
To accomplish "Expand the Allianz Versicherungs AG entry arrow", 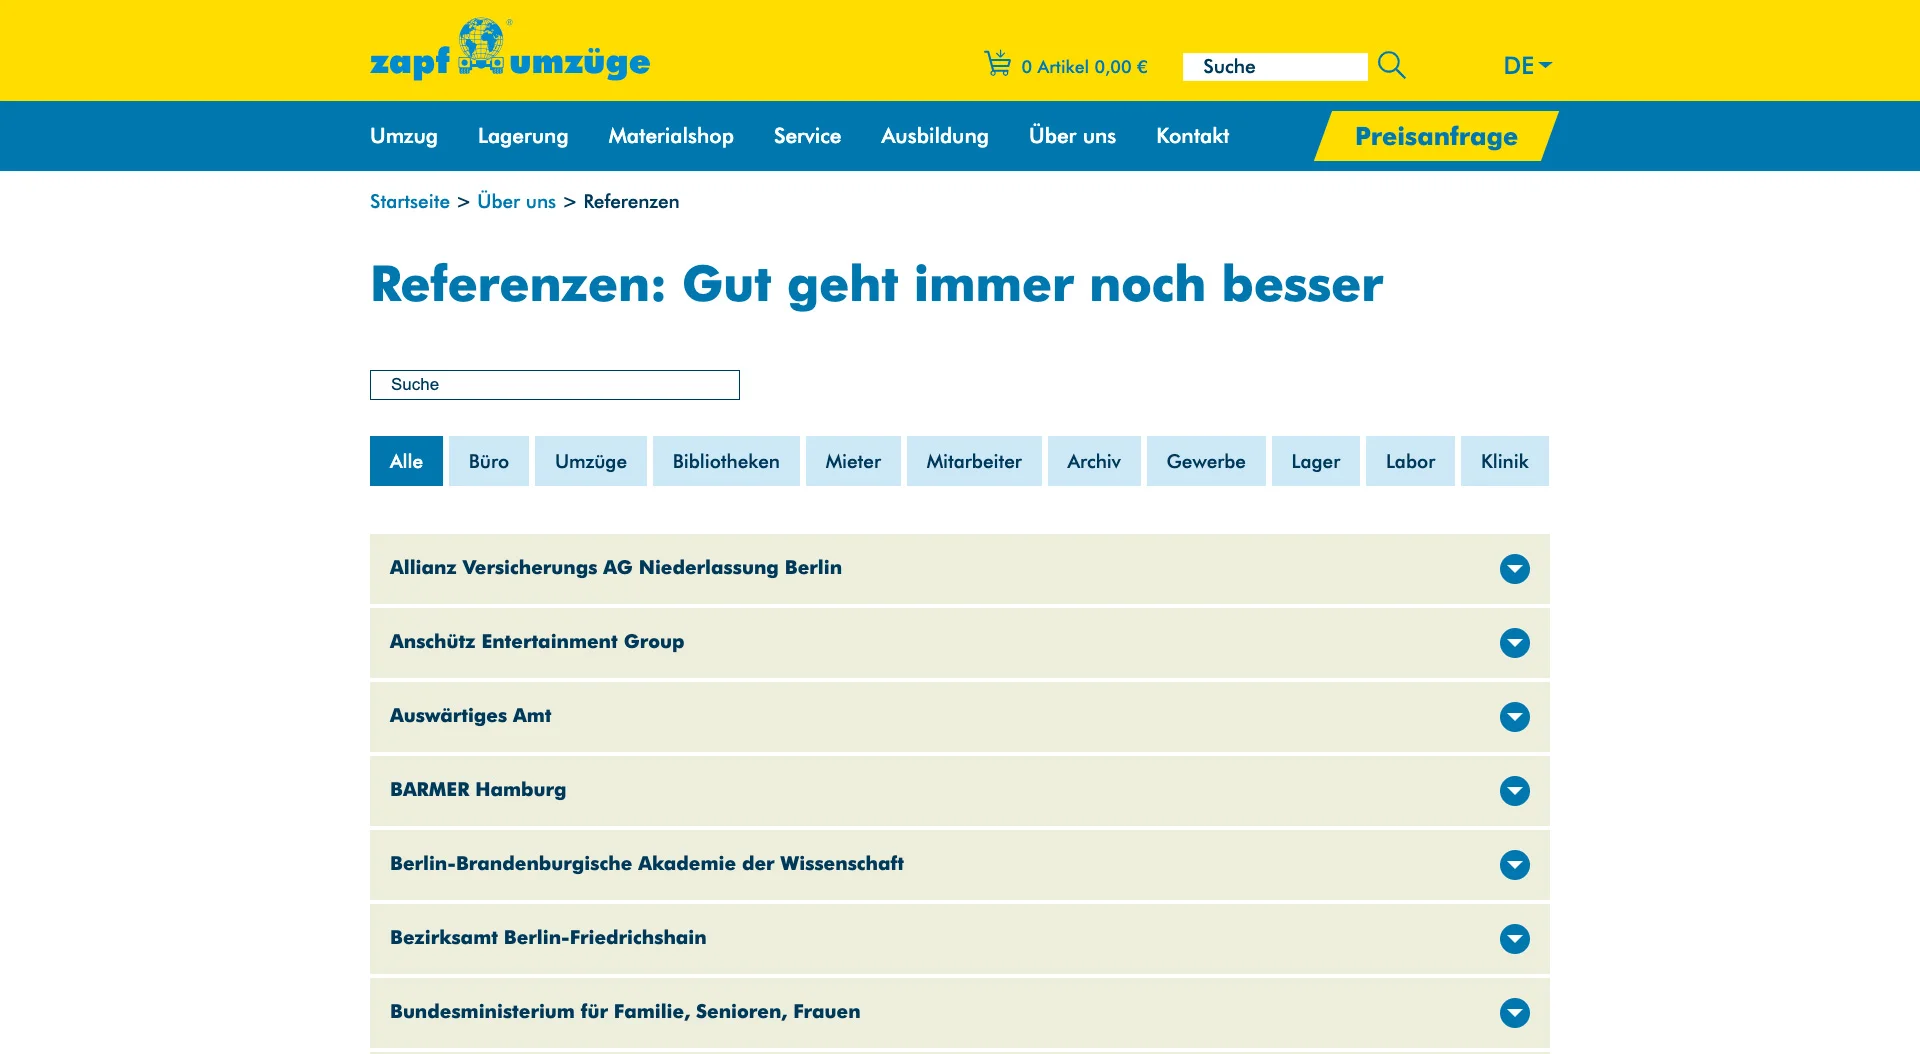I will 1514,569.
